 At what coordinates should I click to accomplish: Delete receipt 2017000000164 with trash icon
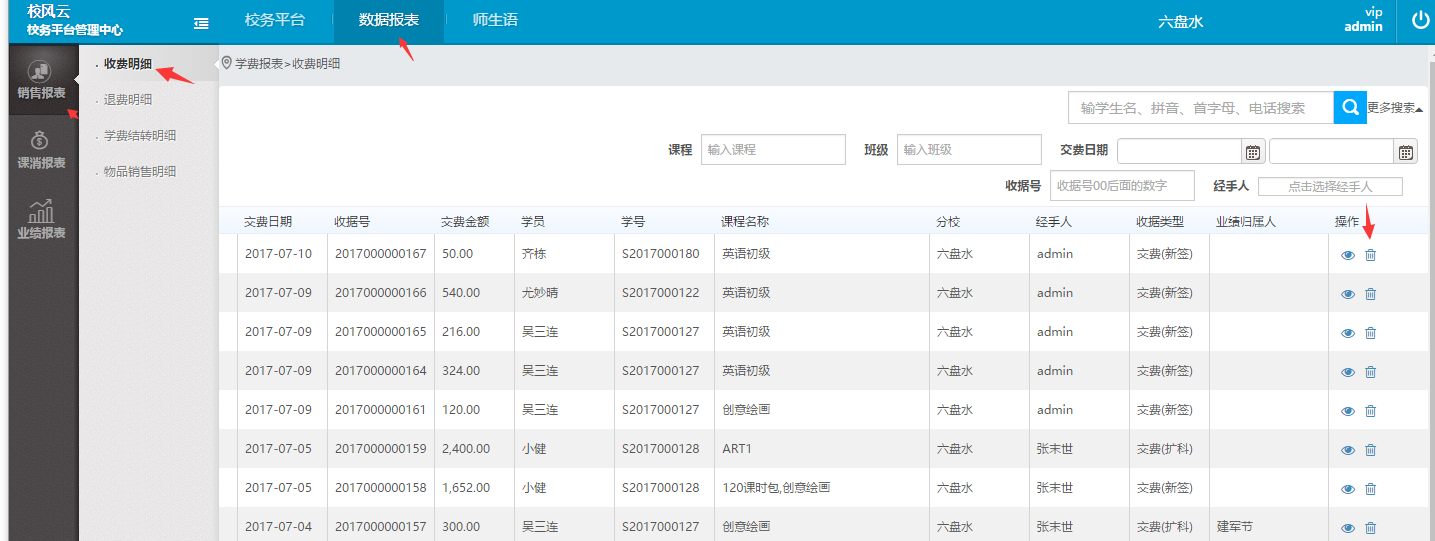coord(1371,372)
